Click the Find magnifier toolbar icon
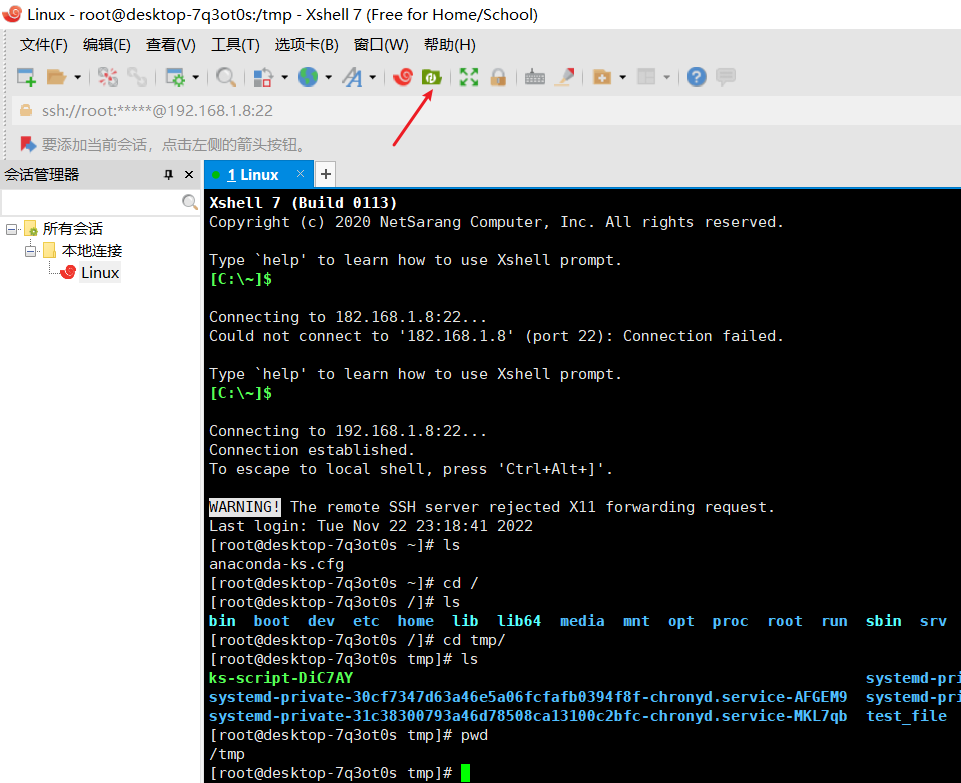Screen dimensions: 961x783 coord(226,77)
